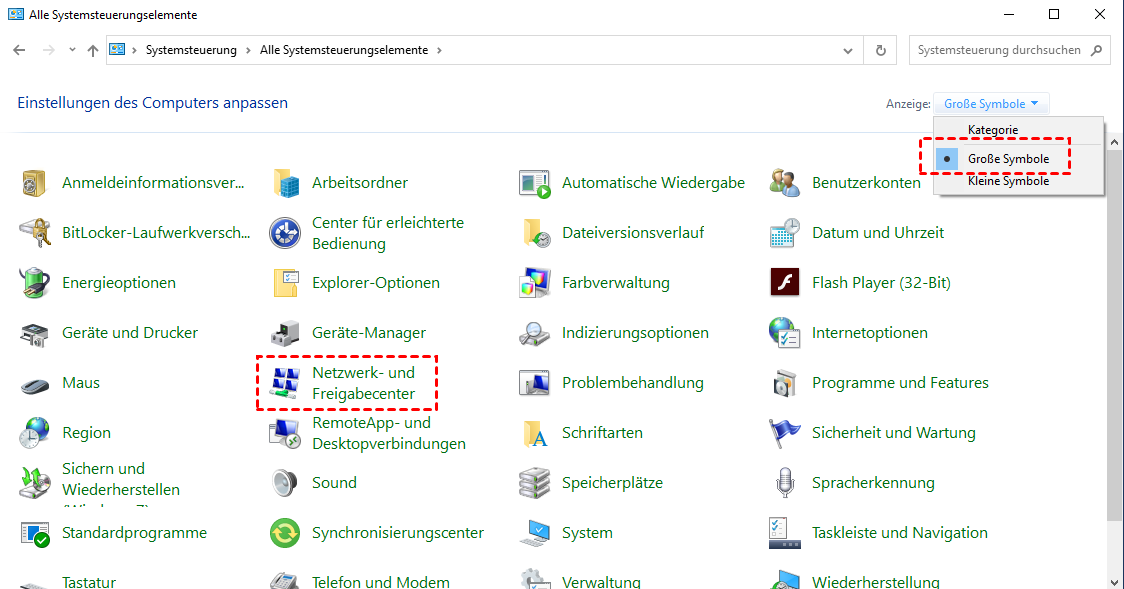Screen dimensions: 1124x589
Task: Expand the recent locations chevron
Action: click(x=72, y=50)
